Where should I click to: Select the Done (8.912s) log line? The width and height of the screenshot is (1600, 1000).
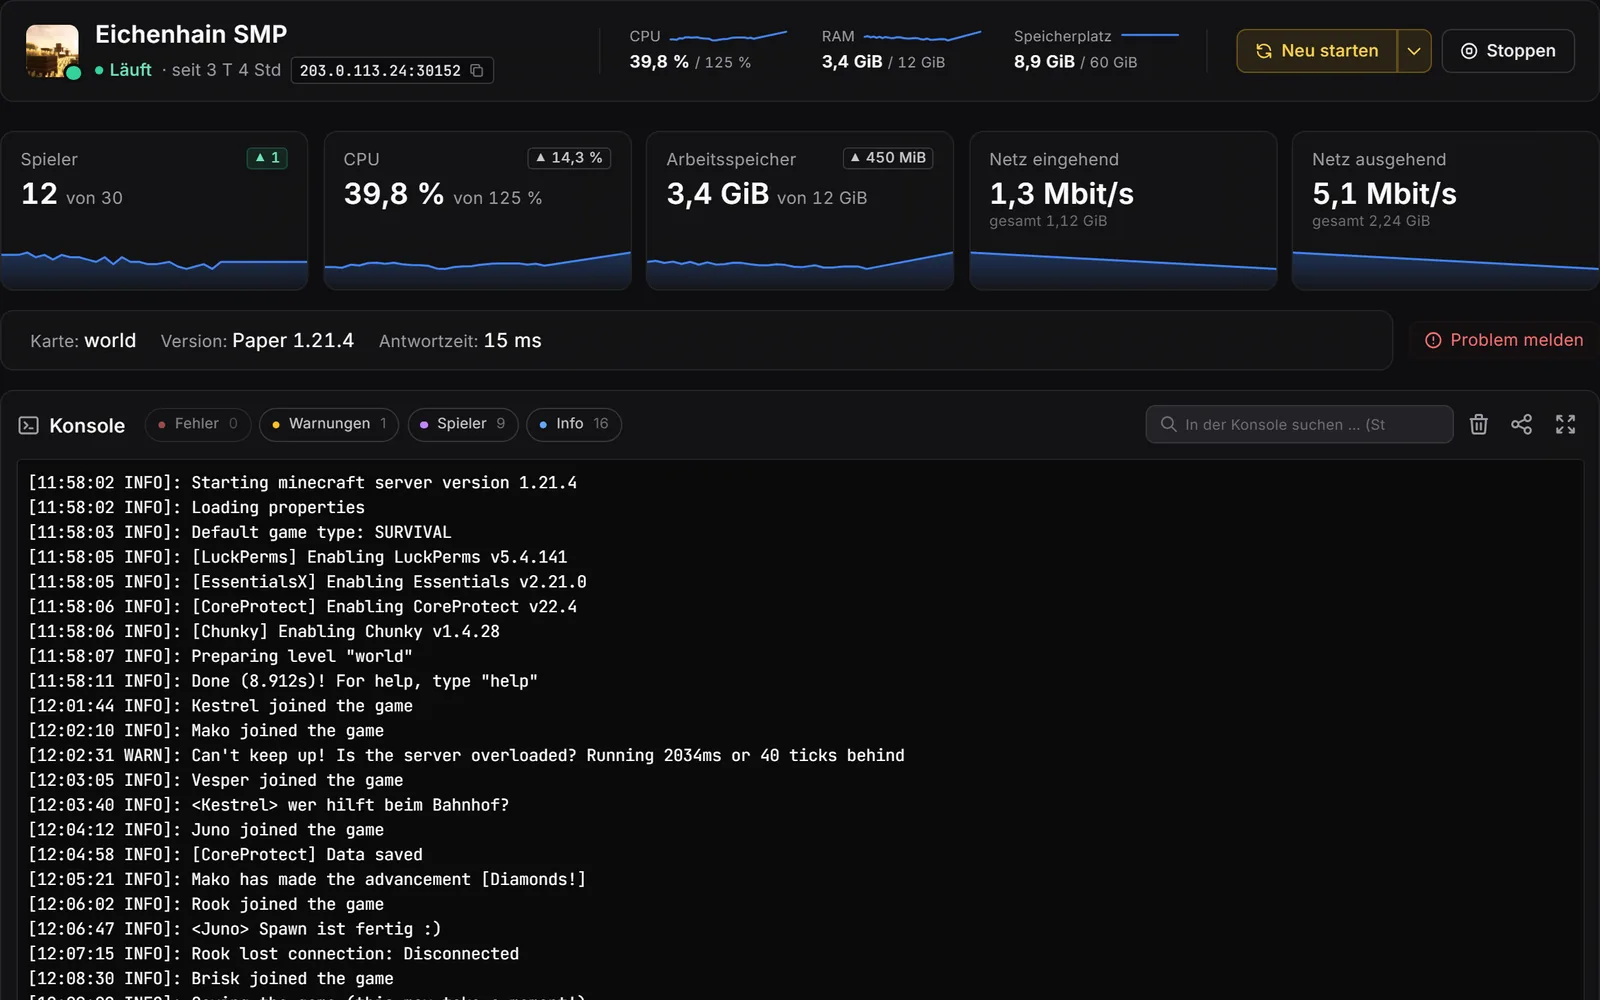tap(283, 681)
